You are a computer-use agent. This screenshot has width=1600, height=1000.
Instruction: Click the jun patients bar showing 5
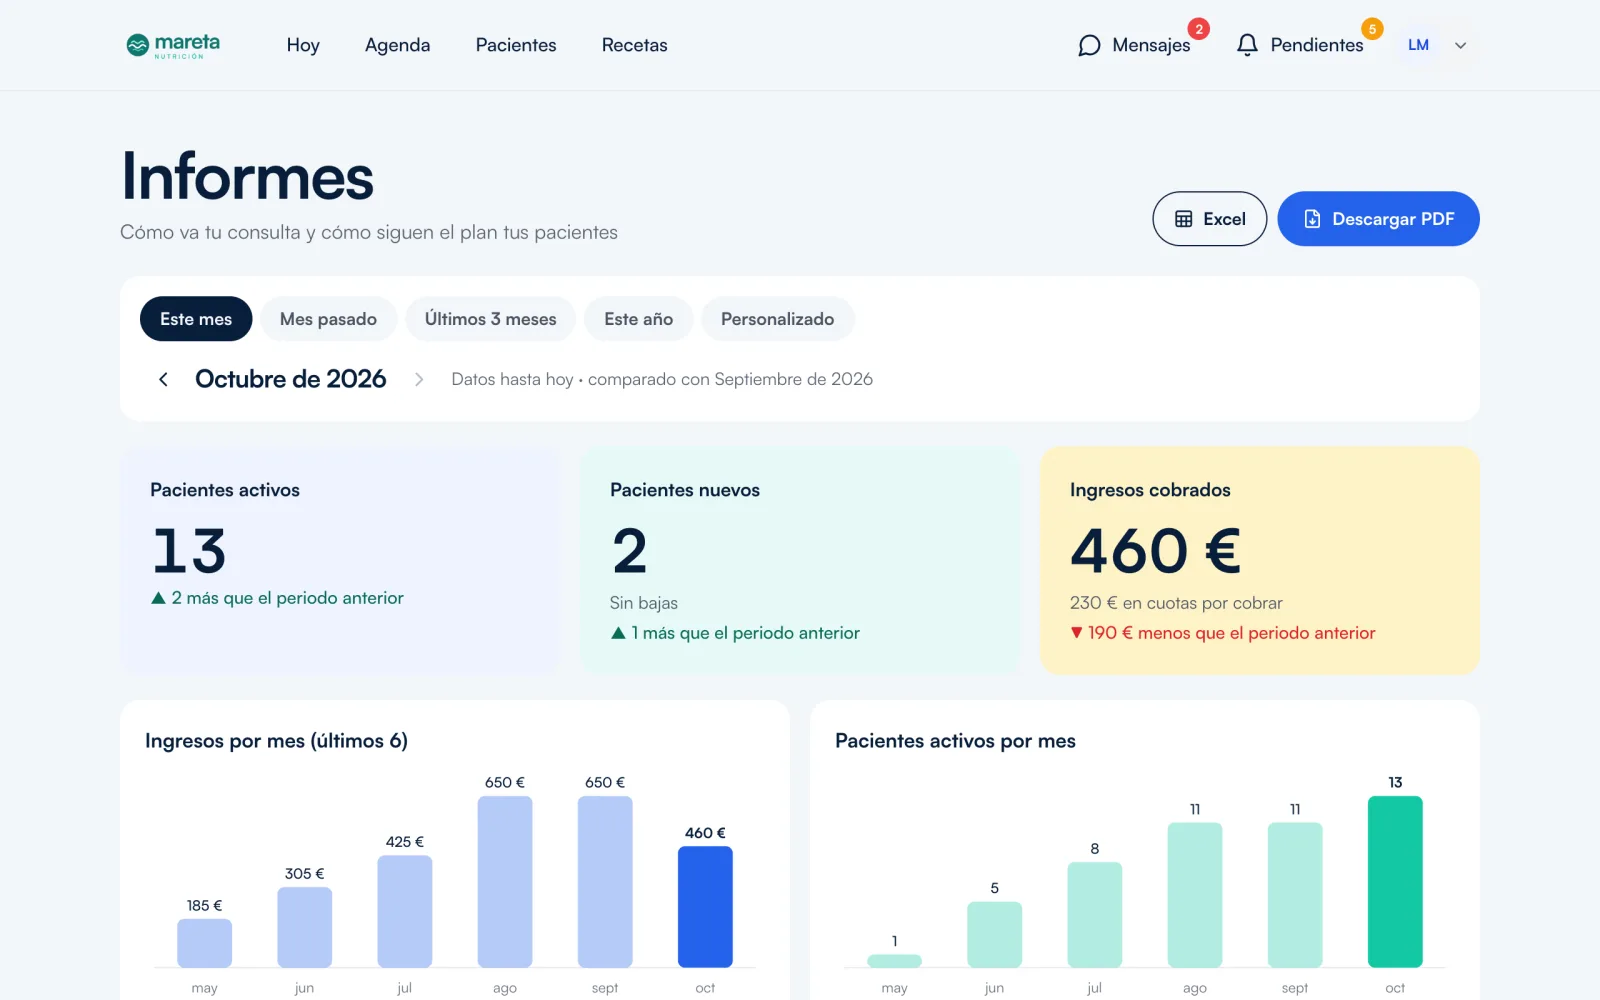pyautogui.click(x=995, y=935)
